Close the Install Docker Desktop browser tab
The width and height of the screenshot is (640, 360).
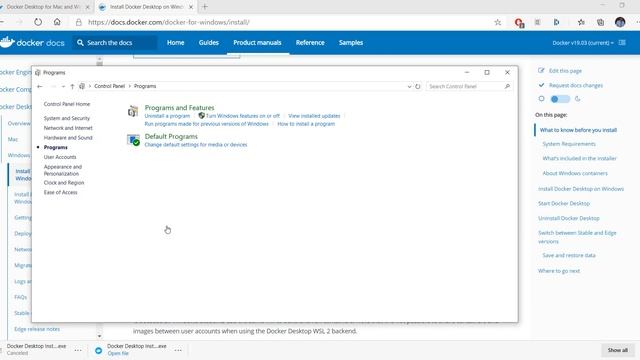click(x=191, y=7)
